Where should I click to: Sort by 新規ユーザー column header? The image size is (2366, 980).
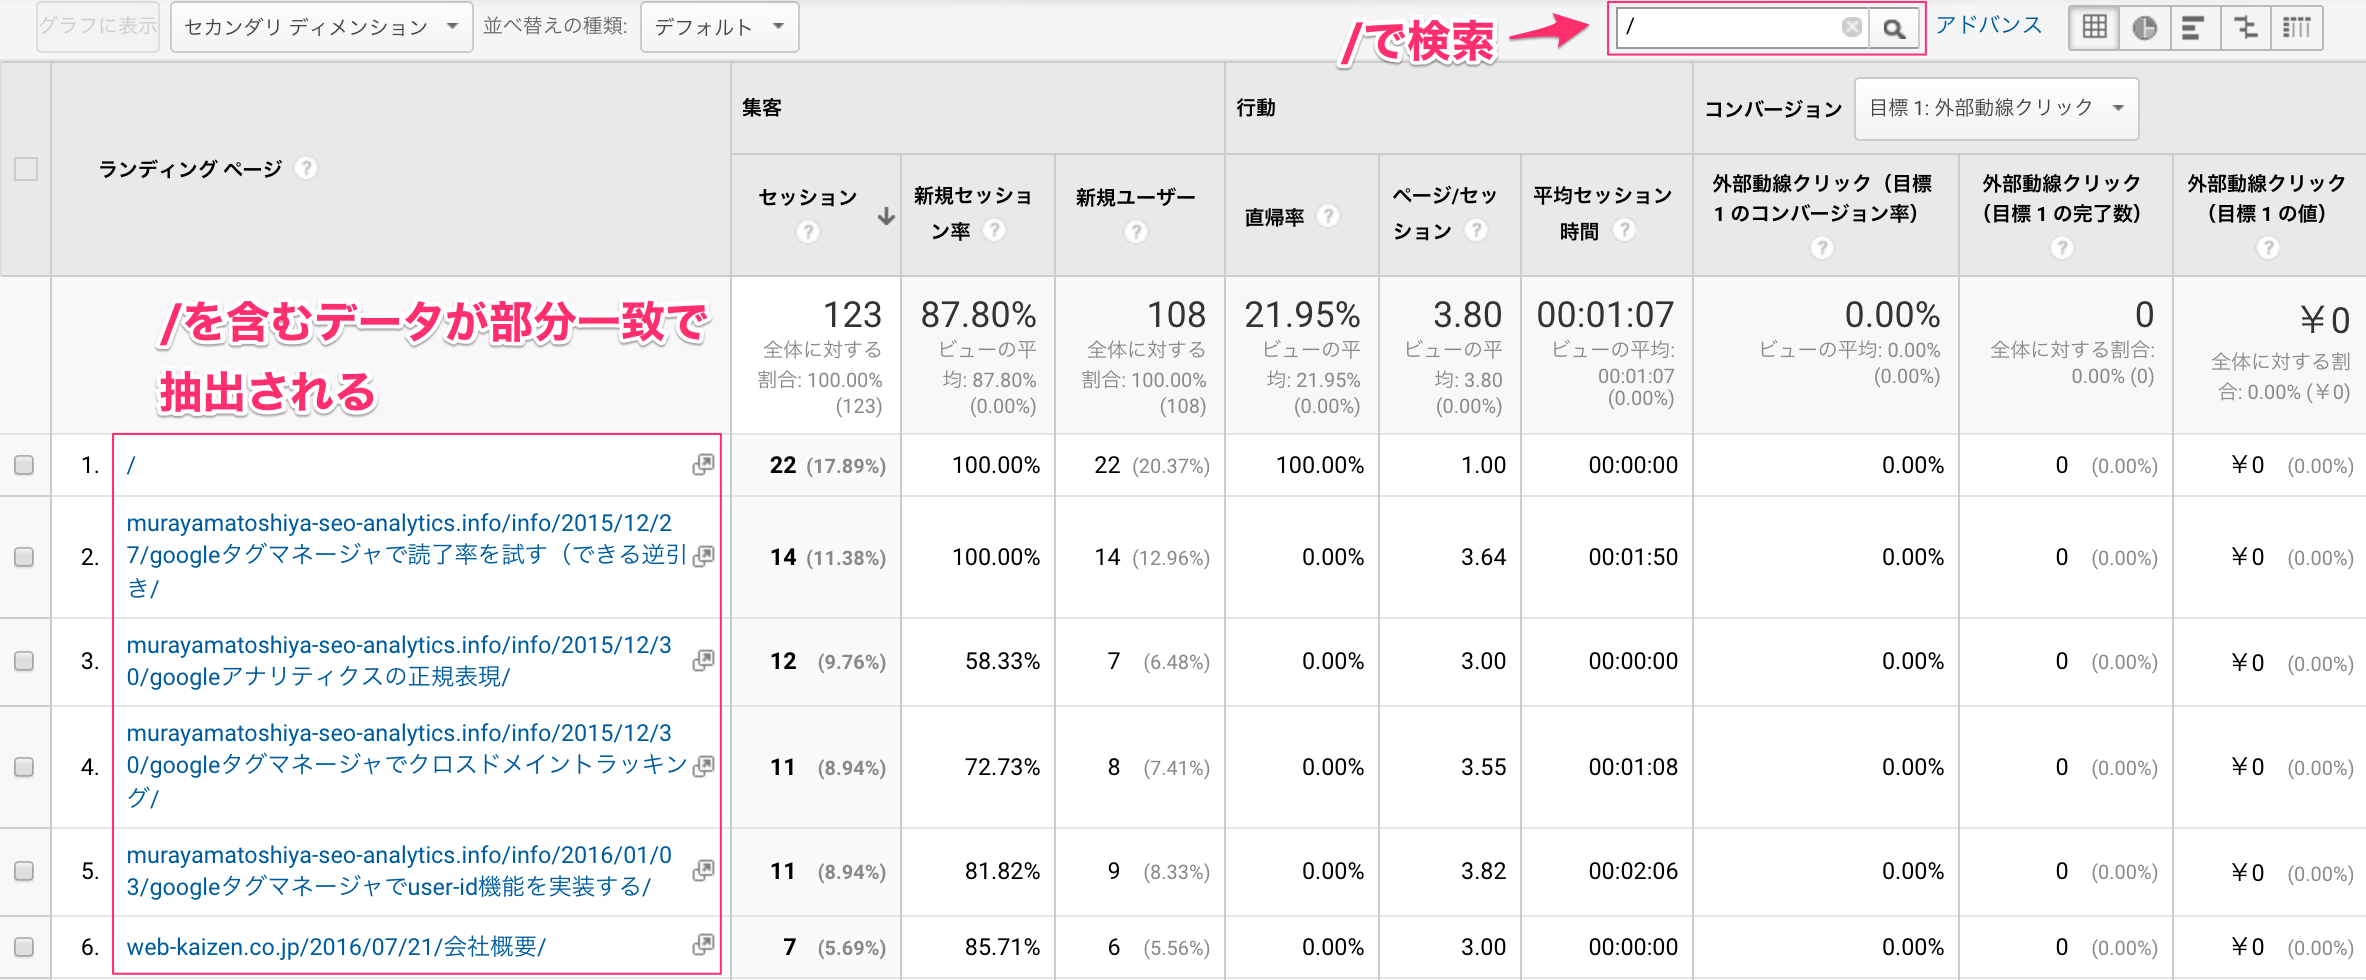[1136, 198]
